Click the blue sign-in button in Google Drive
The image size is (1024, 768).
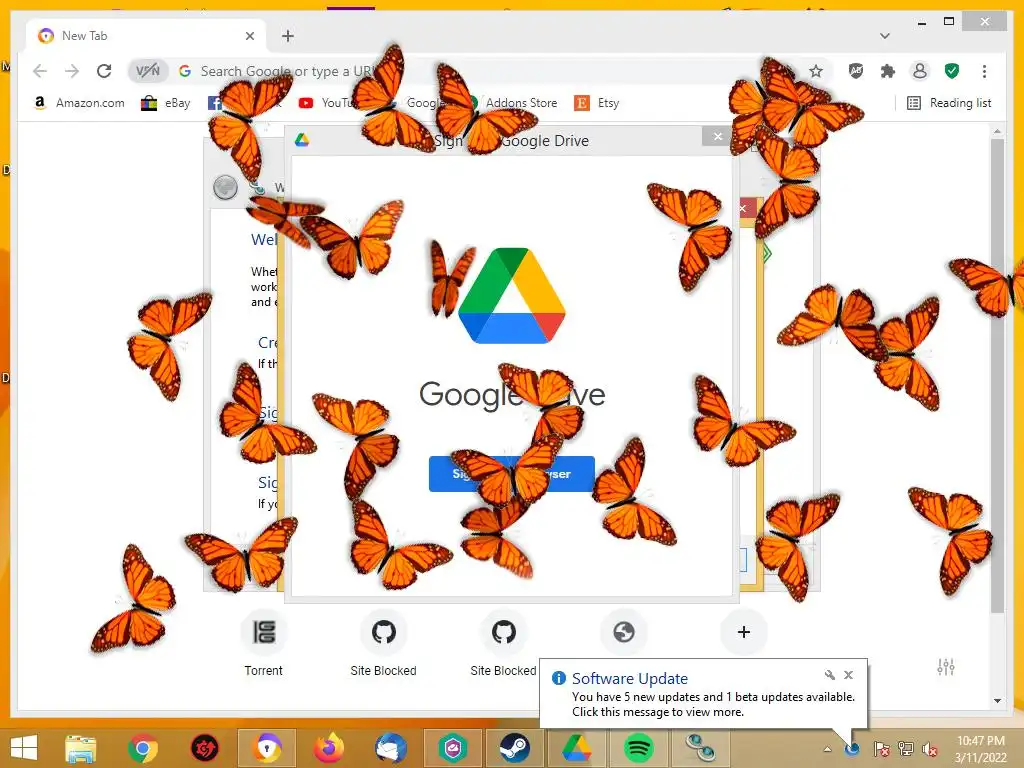click(511, 473)
